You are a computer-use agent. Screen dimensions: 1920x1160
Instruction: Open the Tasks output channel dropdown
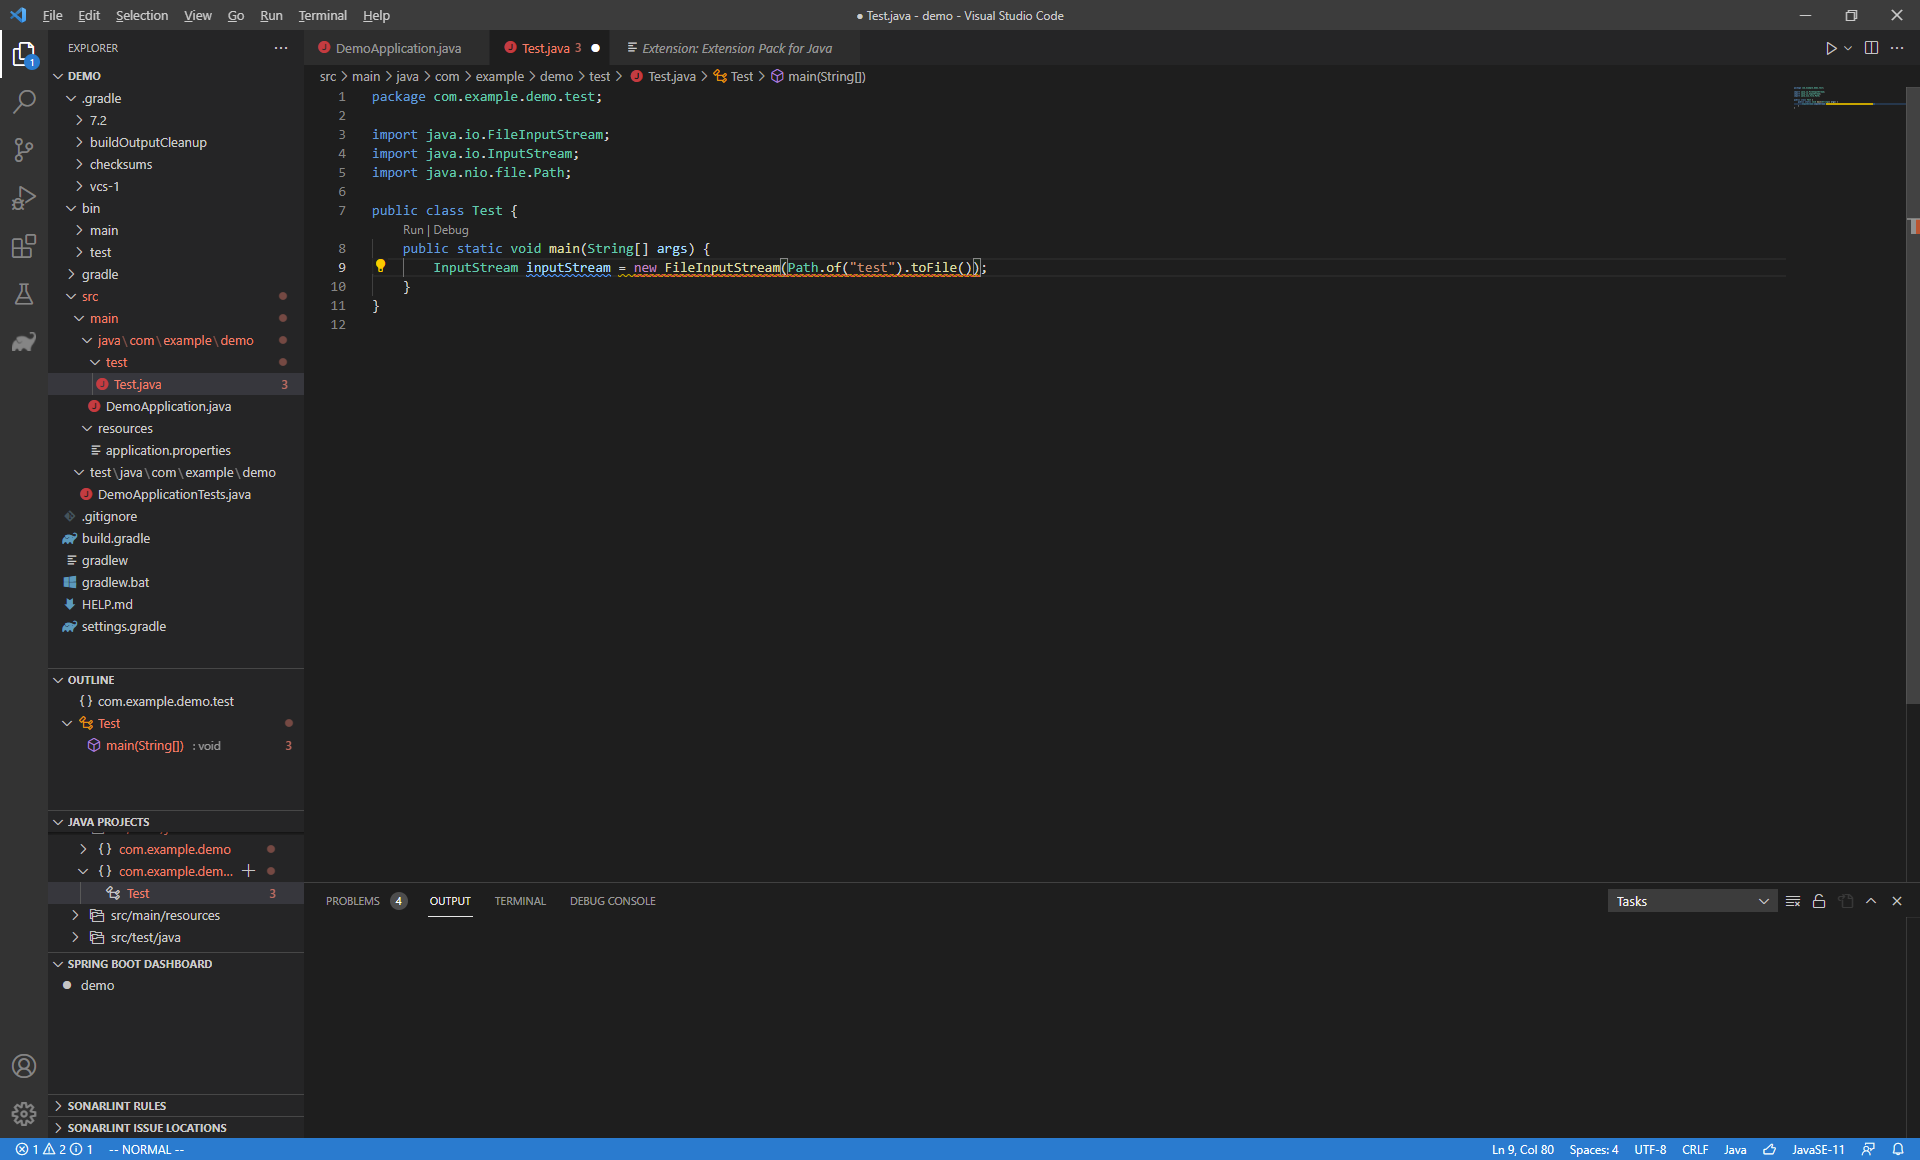pos(1690,901)
